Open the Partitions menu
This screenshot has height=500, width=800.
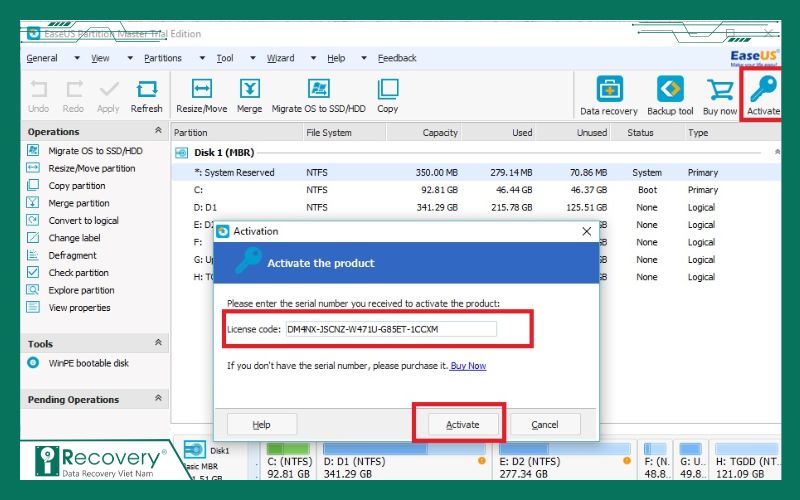point(163,58)
